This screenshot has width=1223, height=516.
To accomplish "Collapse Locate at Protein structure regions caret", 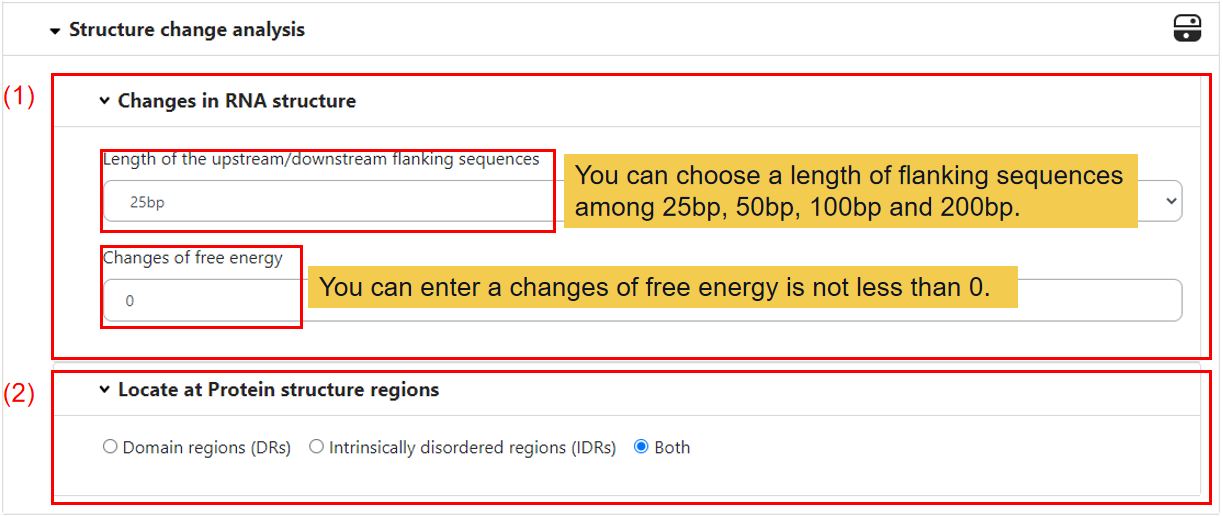I will [104, 390].
